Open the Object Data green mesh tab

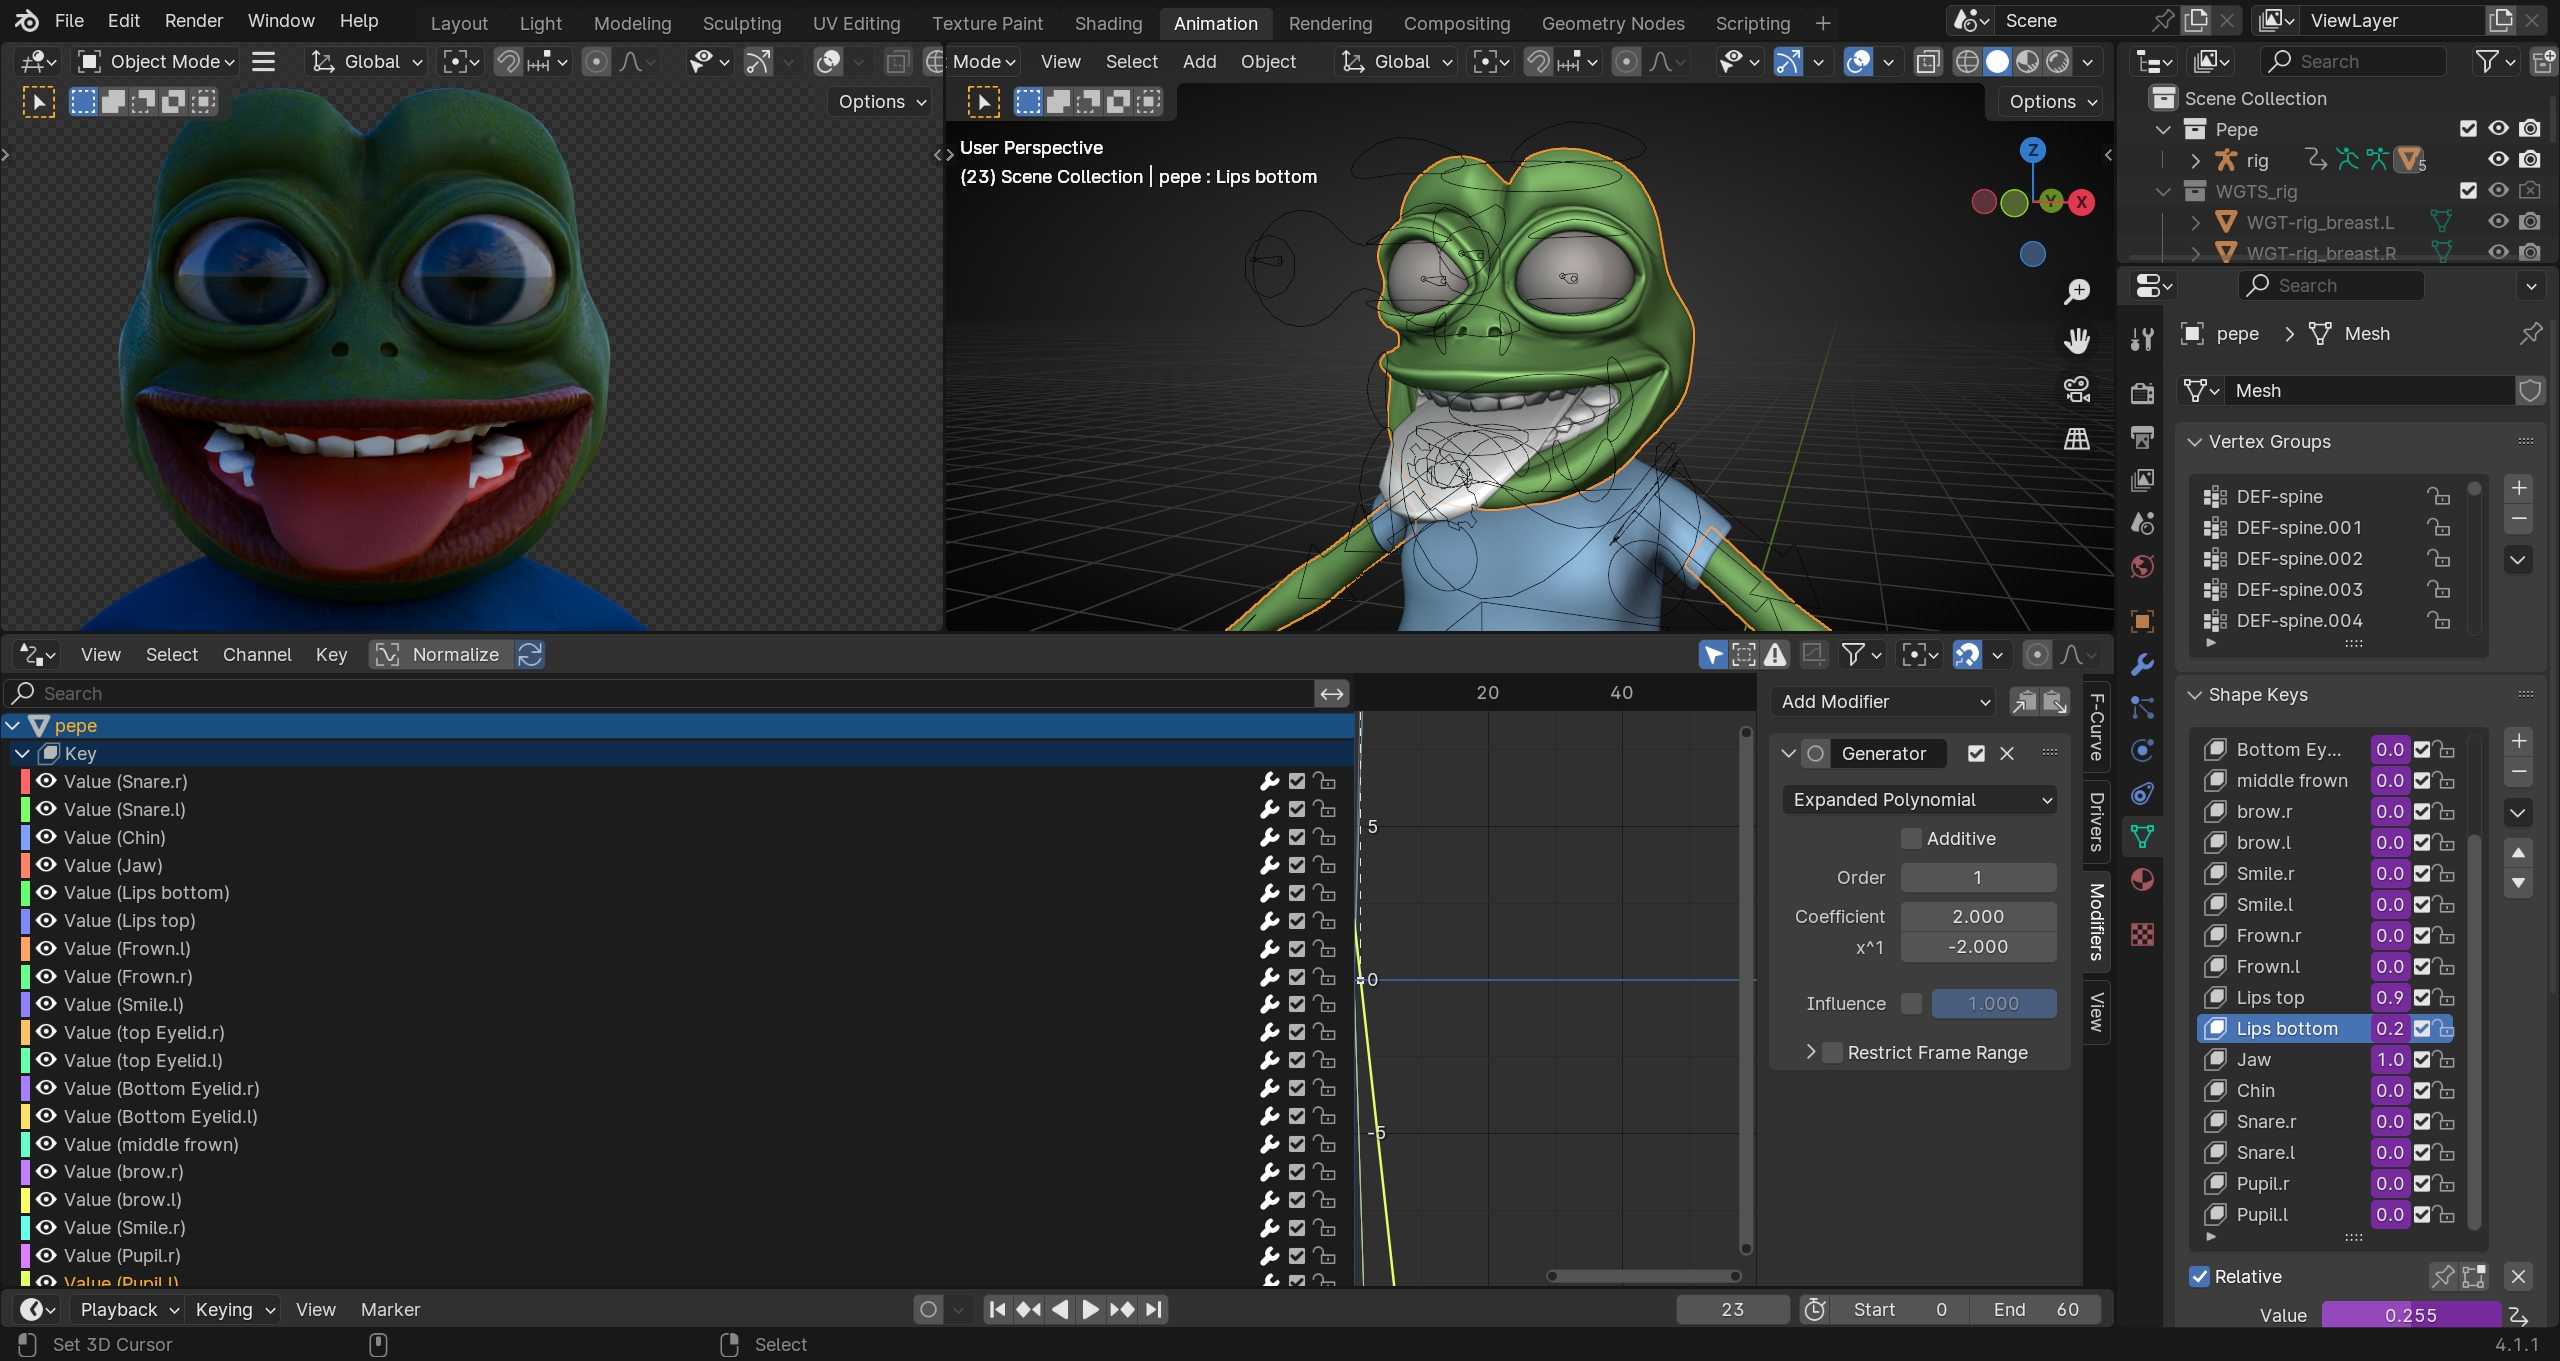tap(2142, 836)
